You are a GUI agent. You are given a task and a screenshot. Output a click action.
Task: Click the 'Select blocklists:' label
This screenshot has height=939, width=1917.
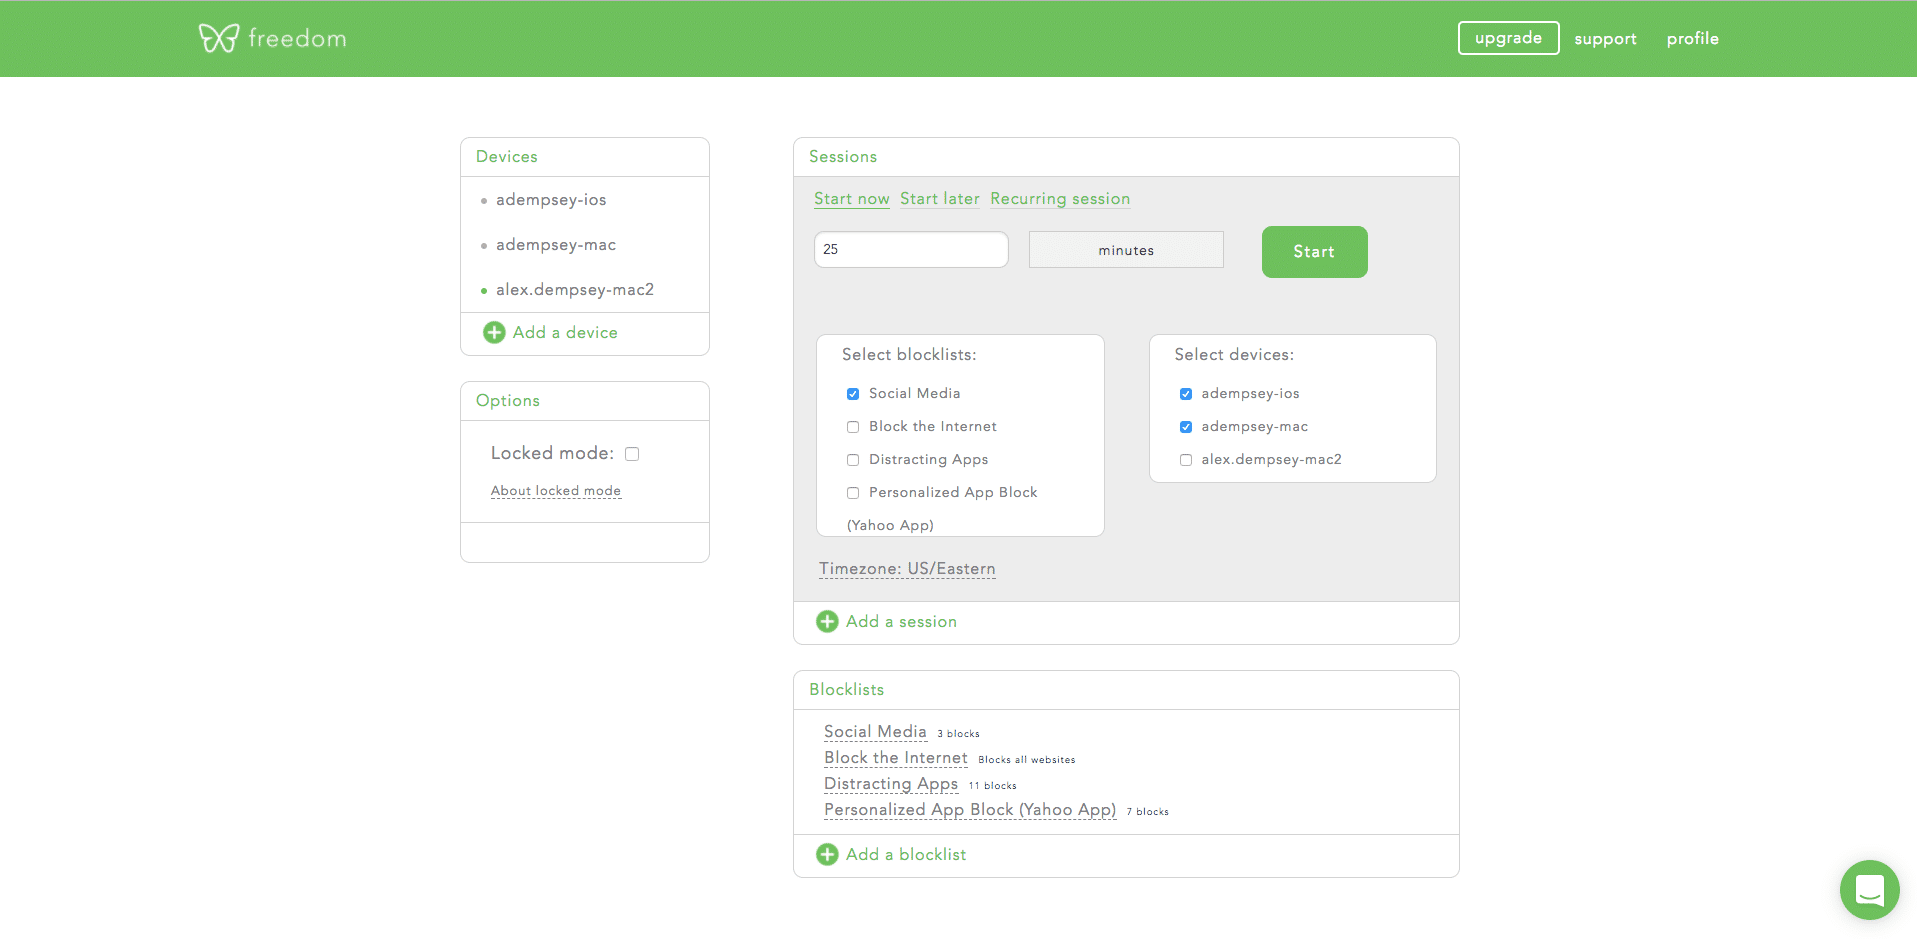[x=909, y=355]
